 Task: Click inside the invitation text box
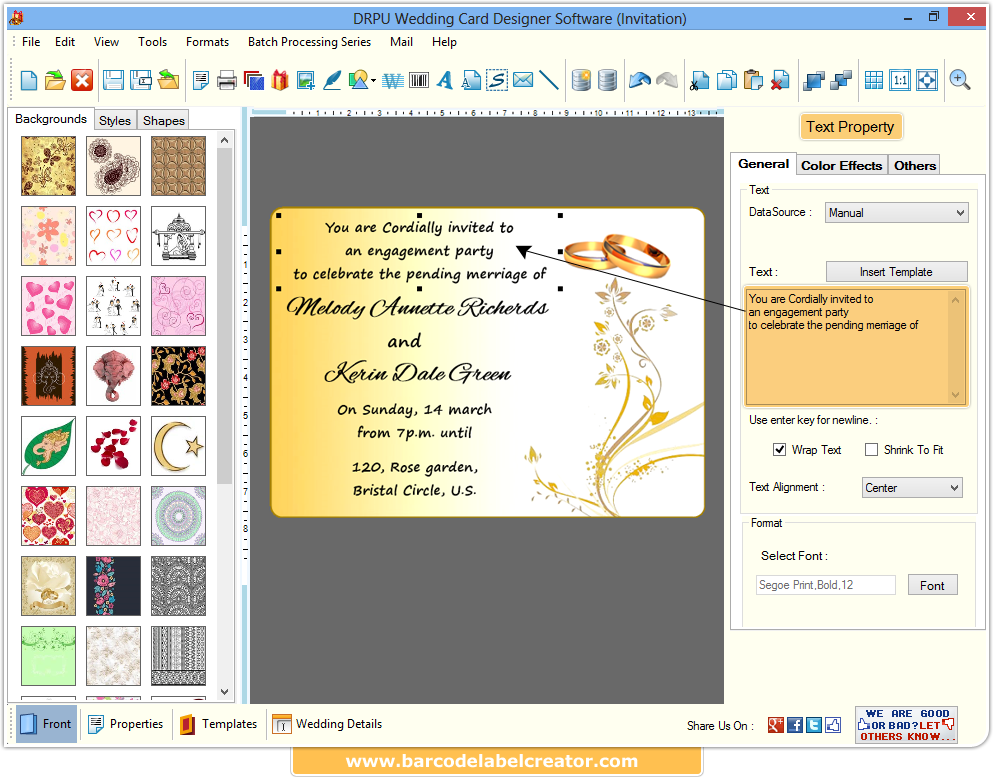(x=856, y=346)
